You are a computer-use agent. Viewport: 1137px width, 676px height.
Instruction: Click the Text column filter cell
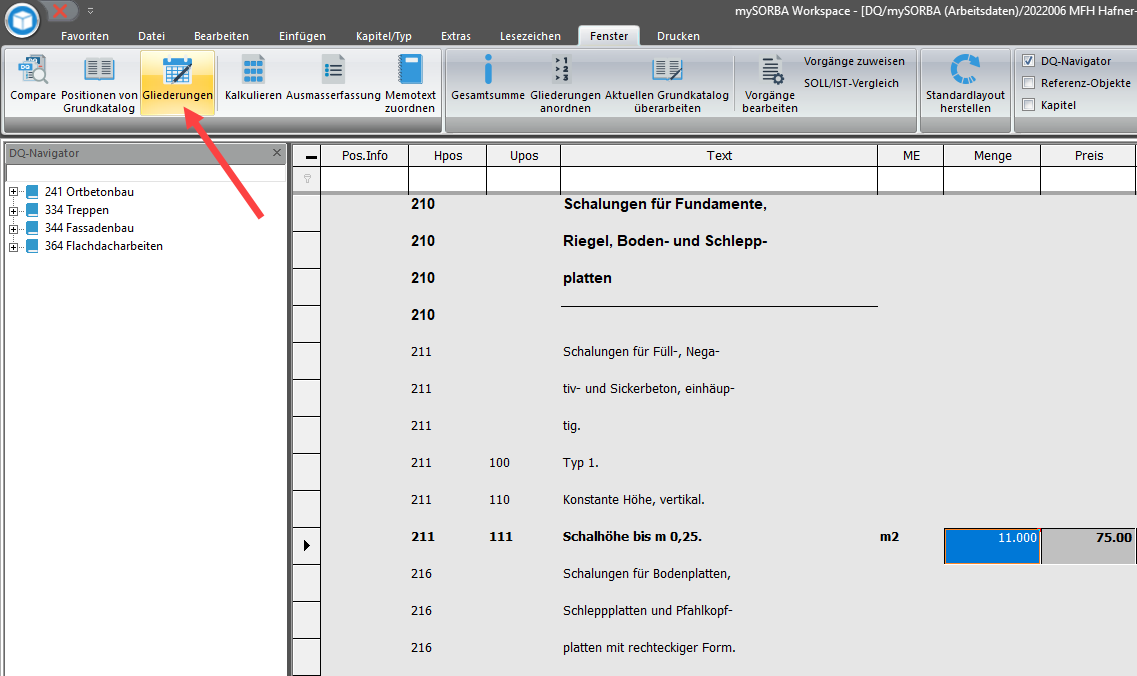pyautogui.click(x=719, y=179)
